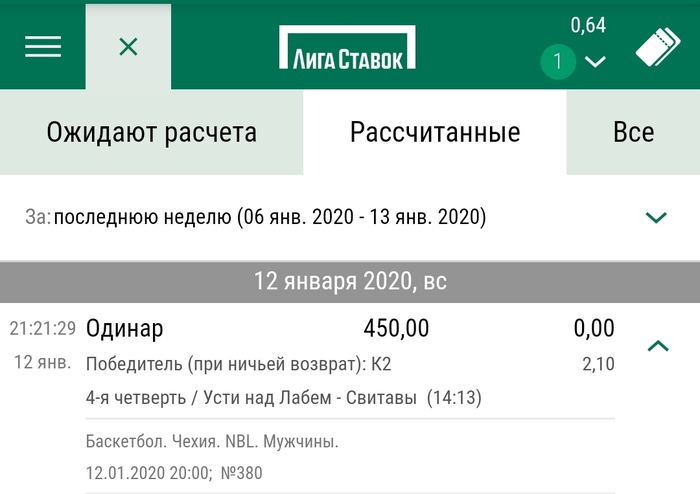
Task: Open the hamburger menu
Action: tap(43, 46)
